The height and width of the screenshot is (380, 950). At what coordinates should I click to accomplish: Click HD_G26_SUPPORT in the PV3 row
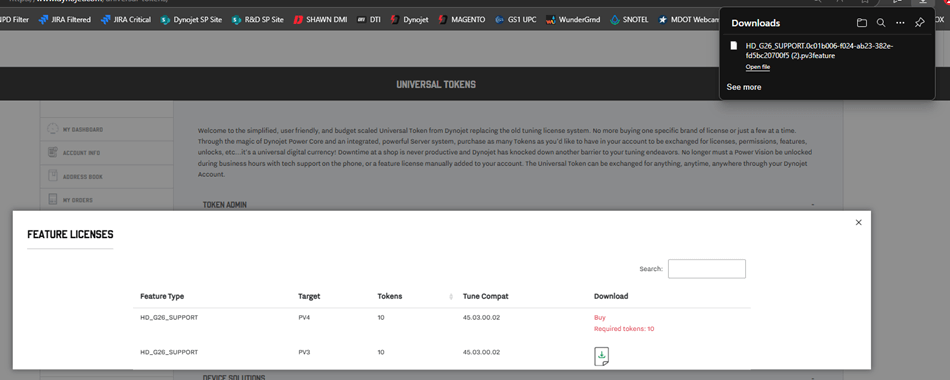(x=169, y=352)
